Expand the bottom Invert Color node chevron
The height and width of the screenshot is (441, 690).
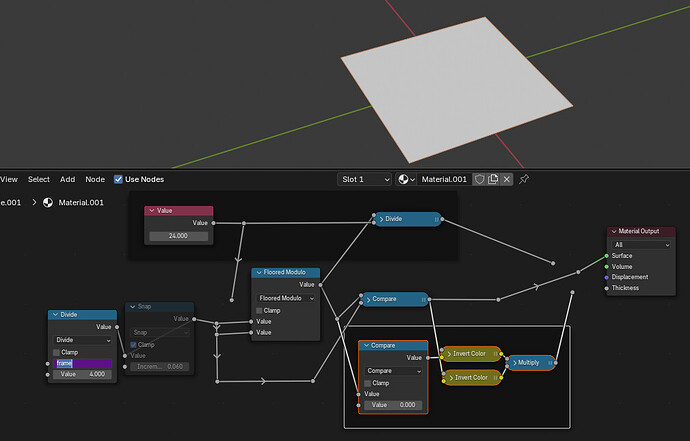pyautogui.click(x=451, y=378)
